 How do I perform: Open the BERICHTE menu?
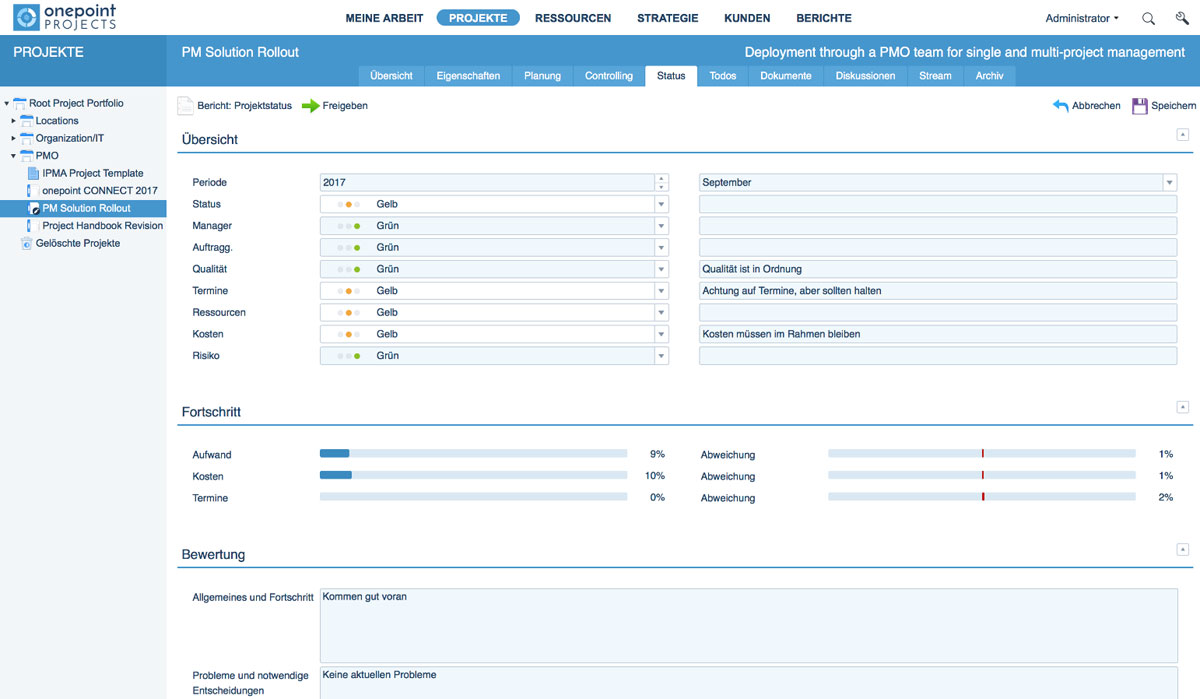point(823,18)
